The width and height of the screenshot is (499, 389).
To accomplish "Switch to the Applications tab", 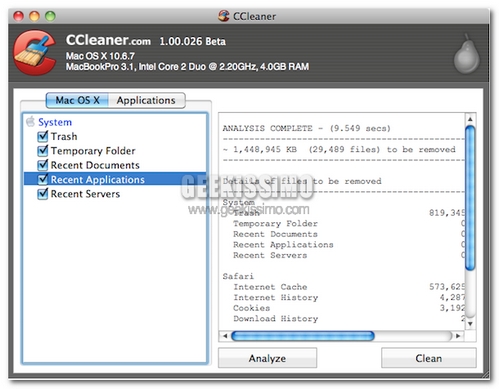I will (146, 100).
